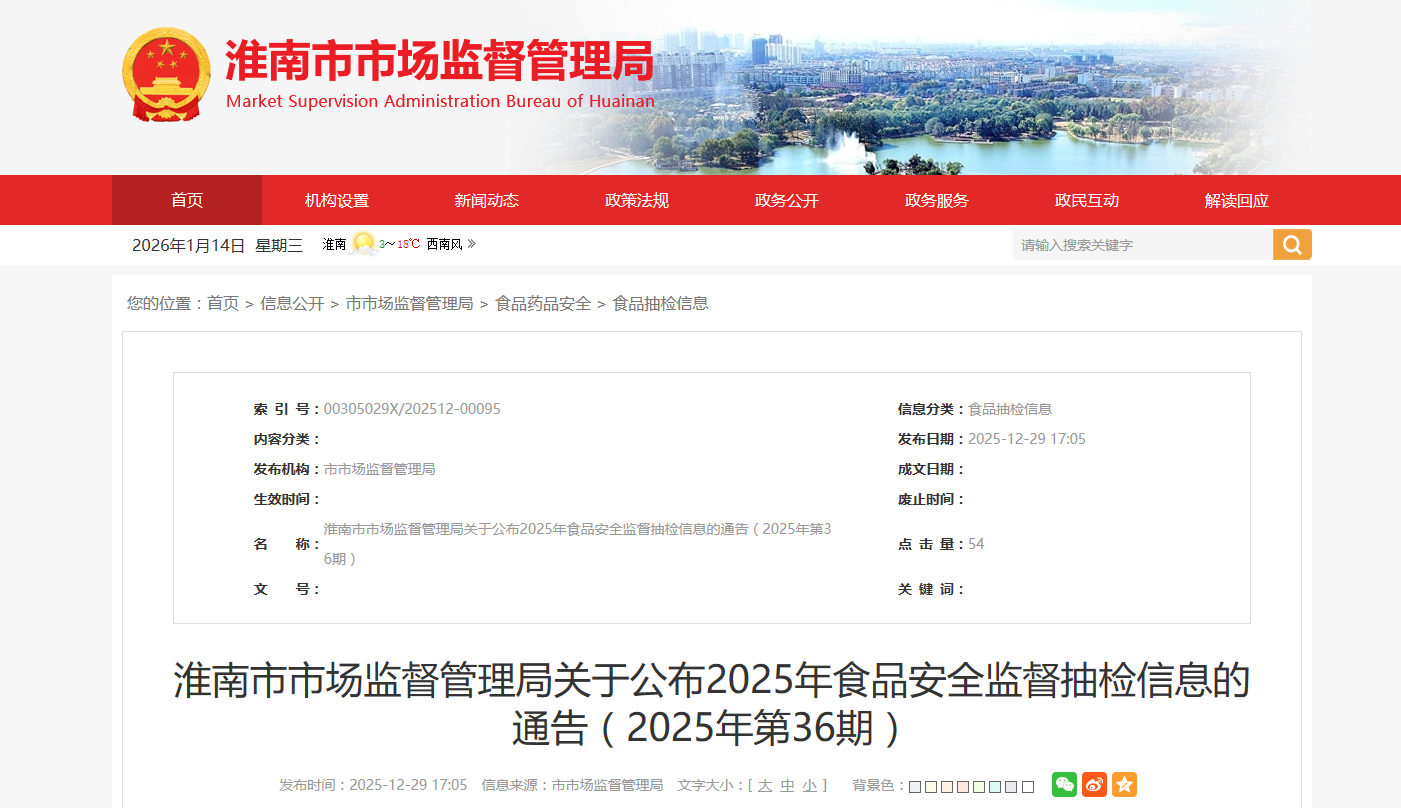This screenshot has width=1401, height=808.
Task: Select 大 to enlarge article text
Action: pyautogui.click(x=765, y=785)
